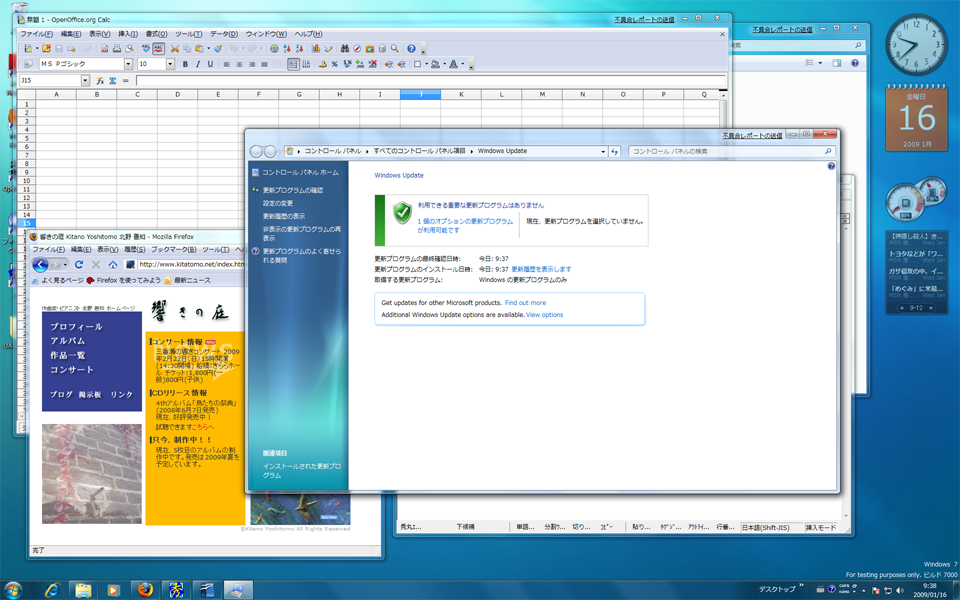This screenshot has width=960, height=600.
Task: Click the Windows Media Player taskbar icon
Action: pos(113,590)
